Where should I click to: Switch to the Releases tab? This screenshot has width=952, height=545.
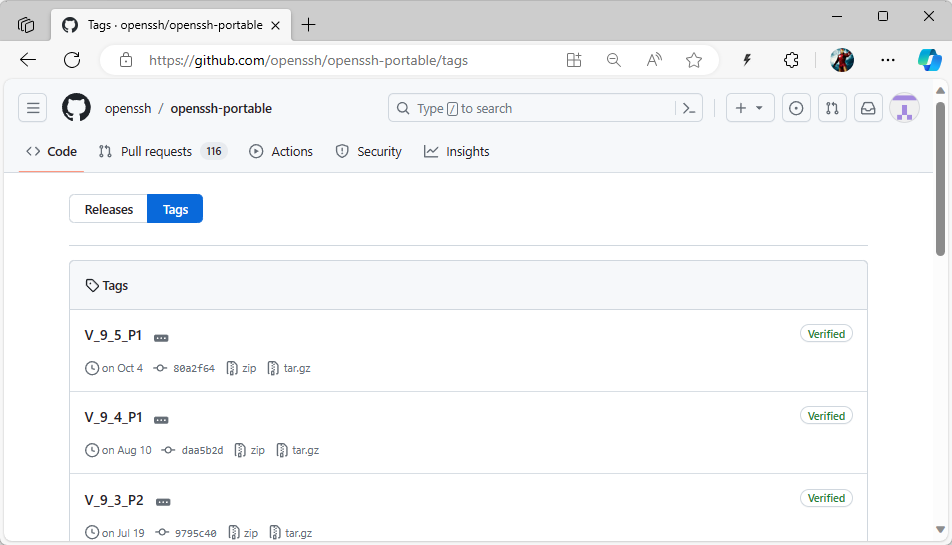click(x=109, y=209)
